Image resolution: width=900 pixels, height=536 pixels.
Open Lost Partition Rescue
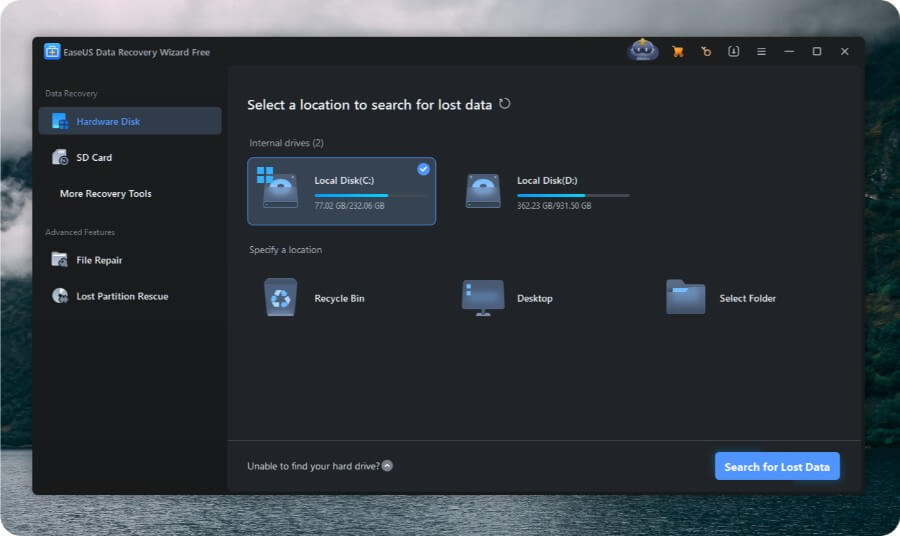(122, 296)
